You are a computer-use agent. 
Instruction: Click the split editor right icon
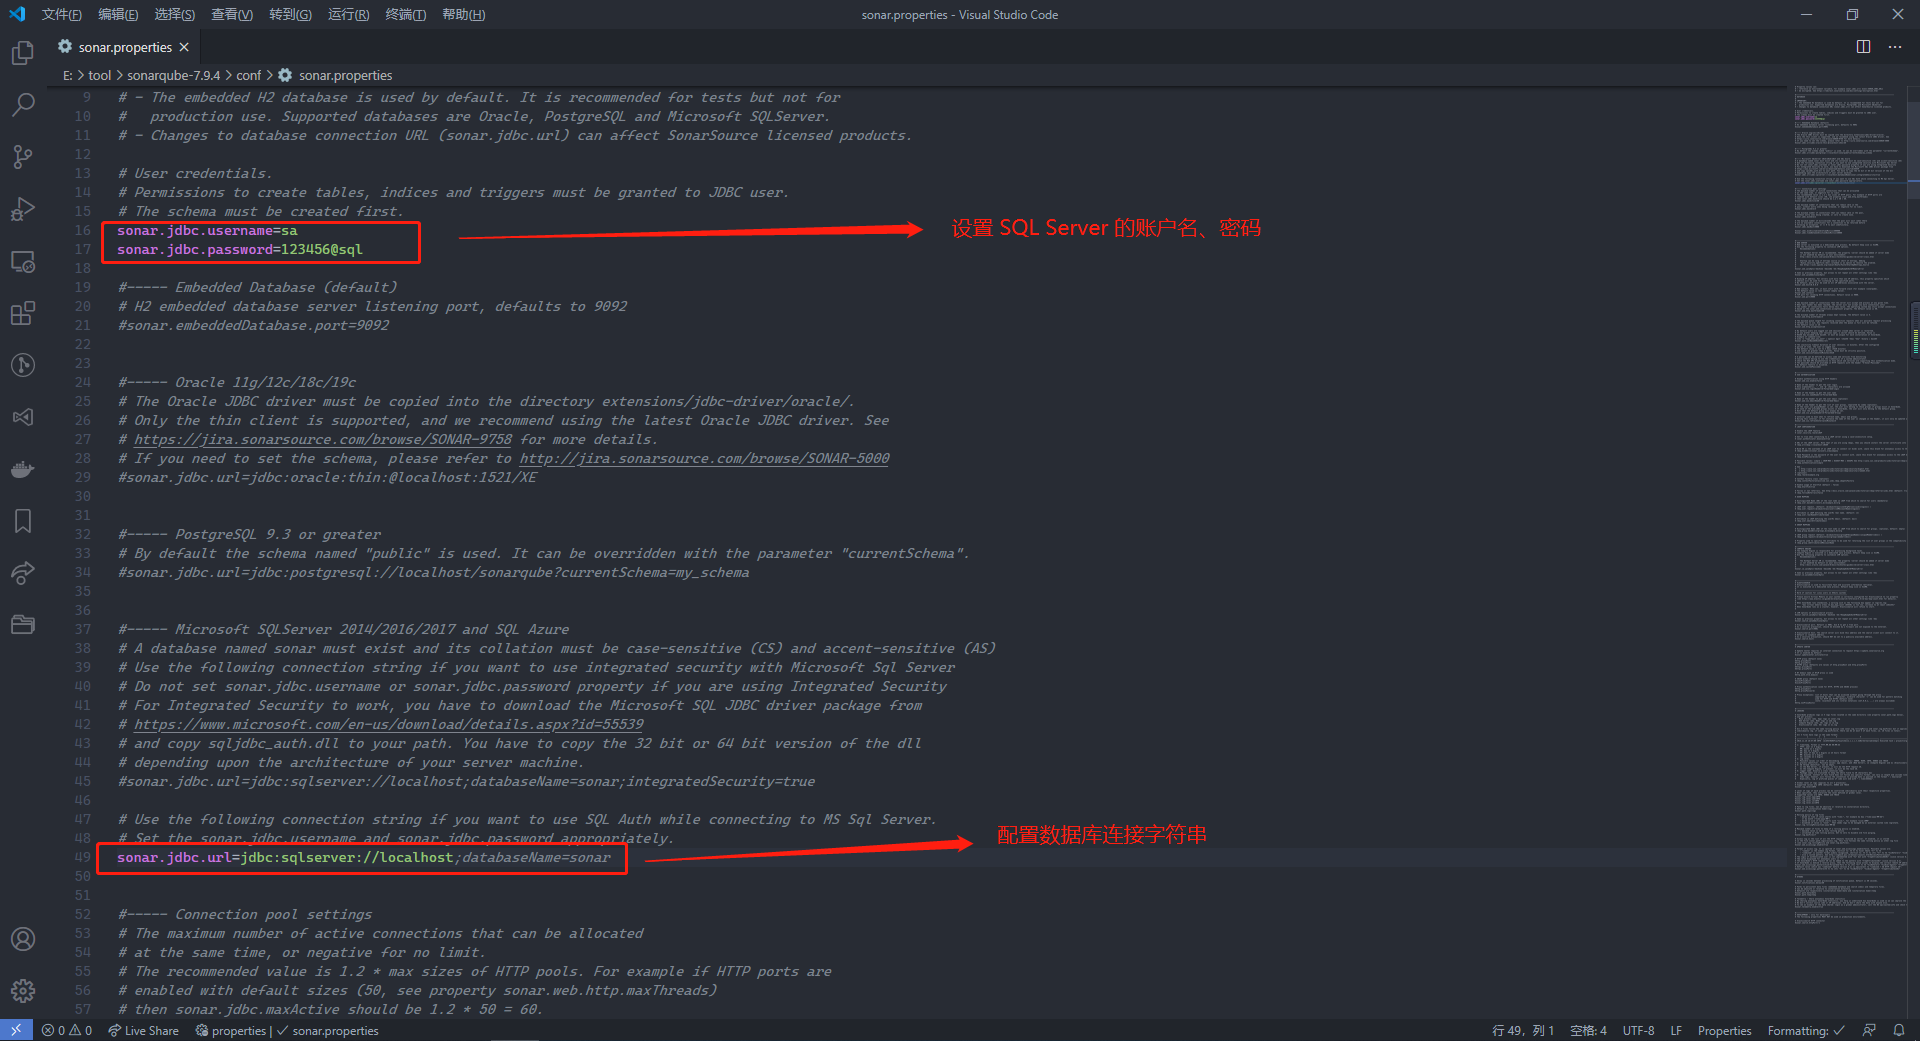pyautogui.click(x=1863, y=47)
